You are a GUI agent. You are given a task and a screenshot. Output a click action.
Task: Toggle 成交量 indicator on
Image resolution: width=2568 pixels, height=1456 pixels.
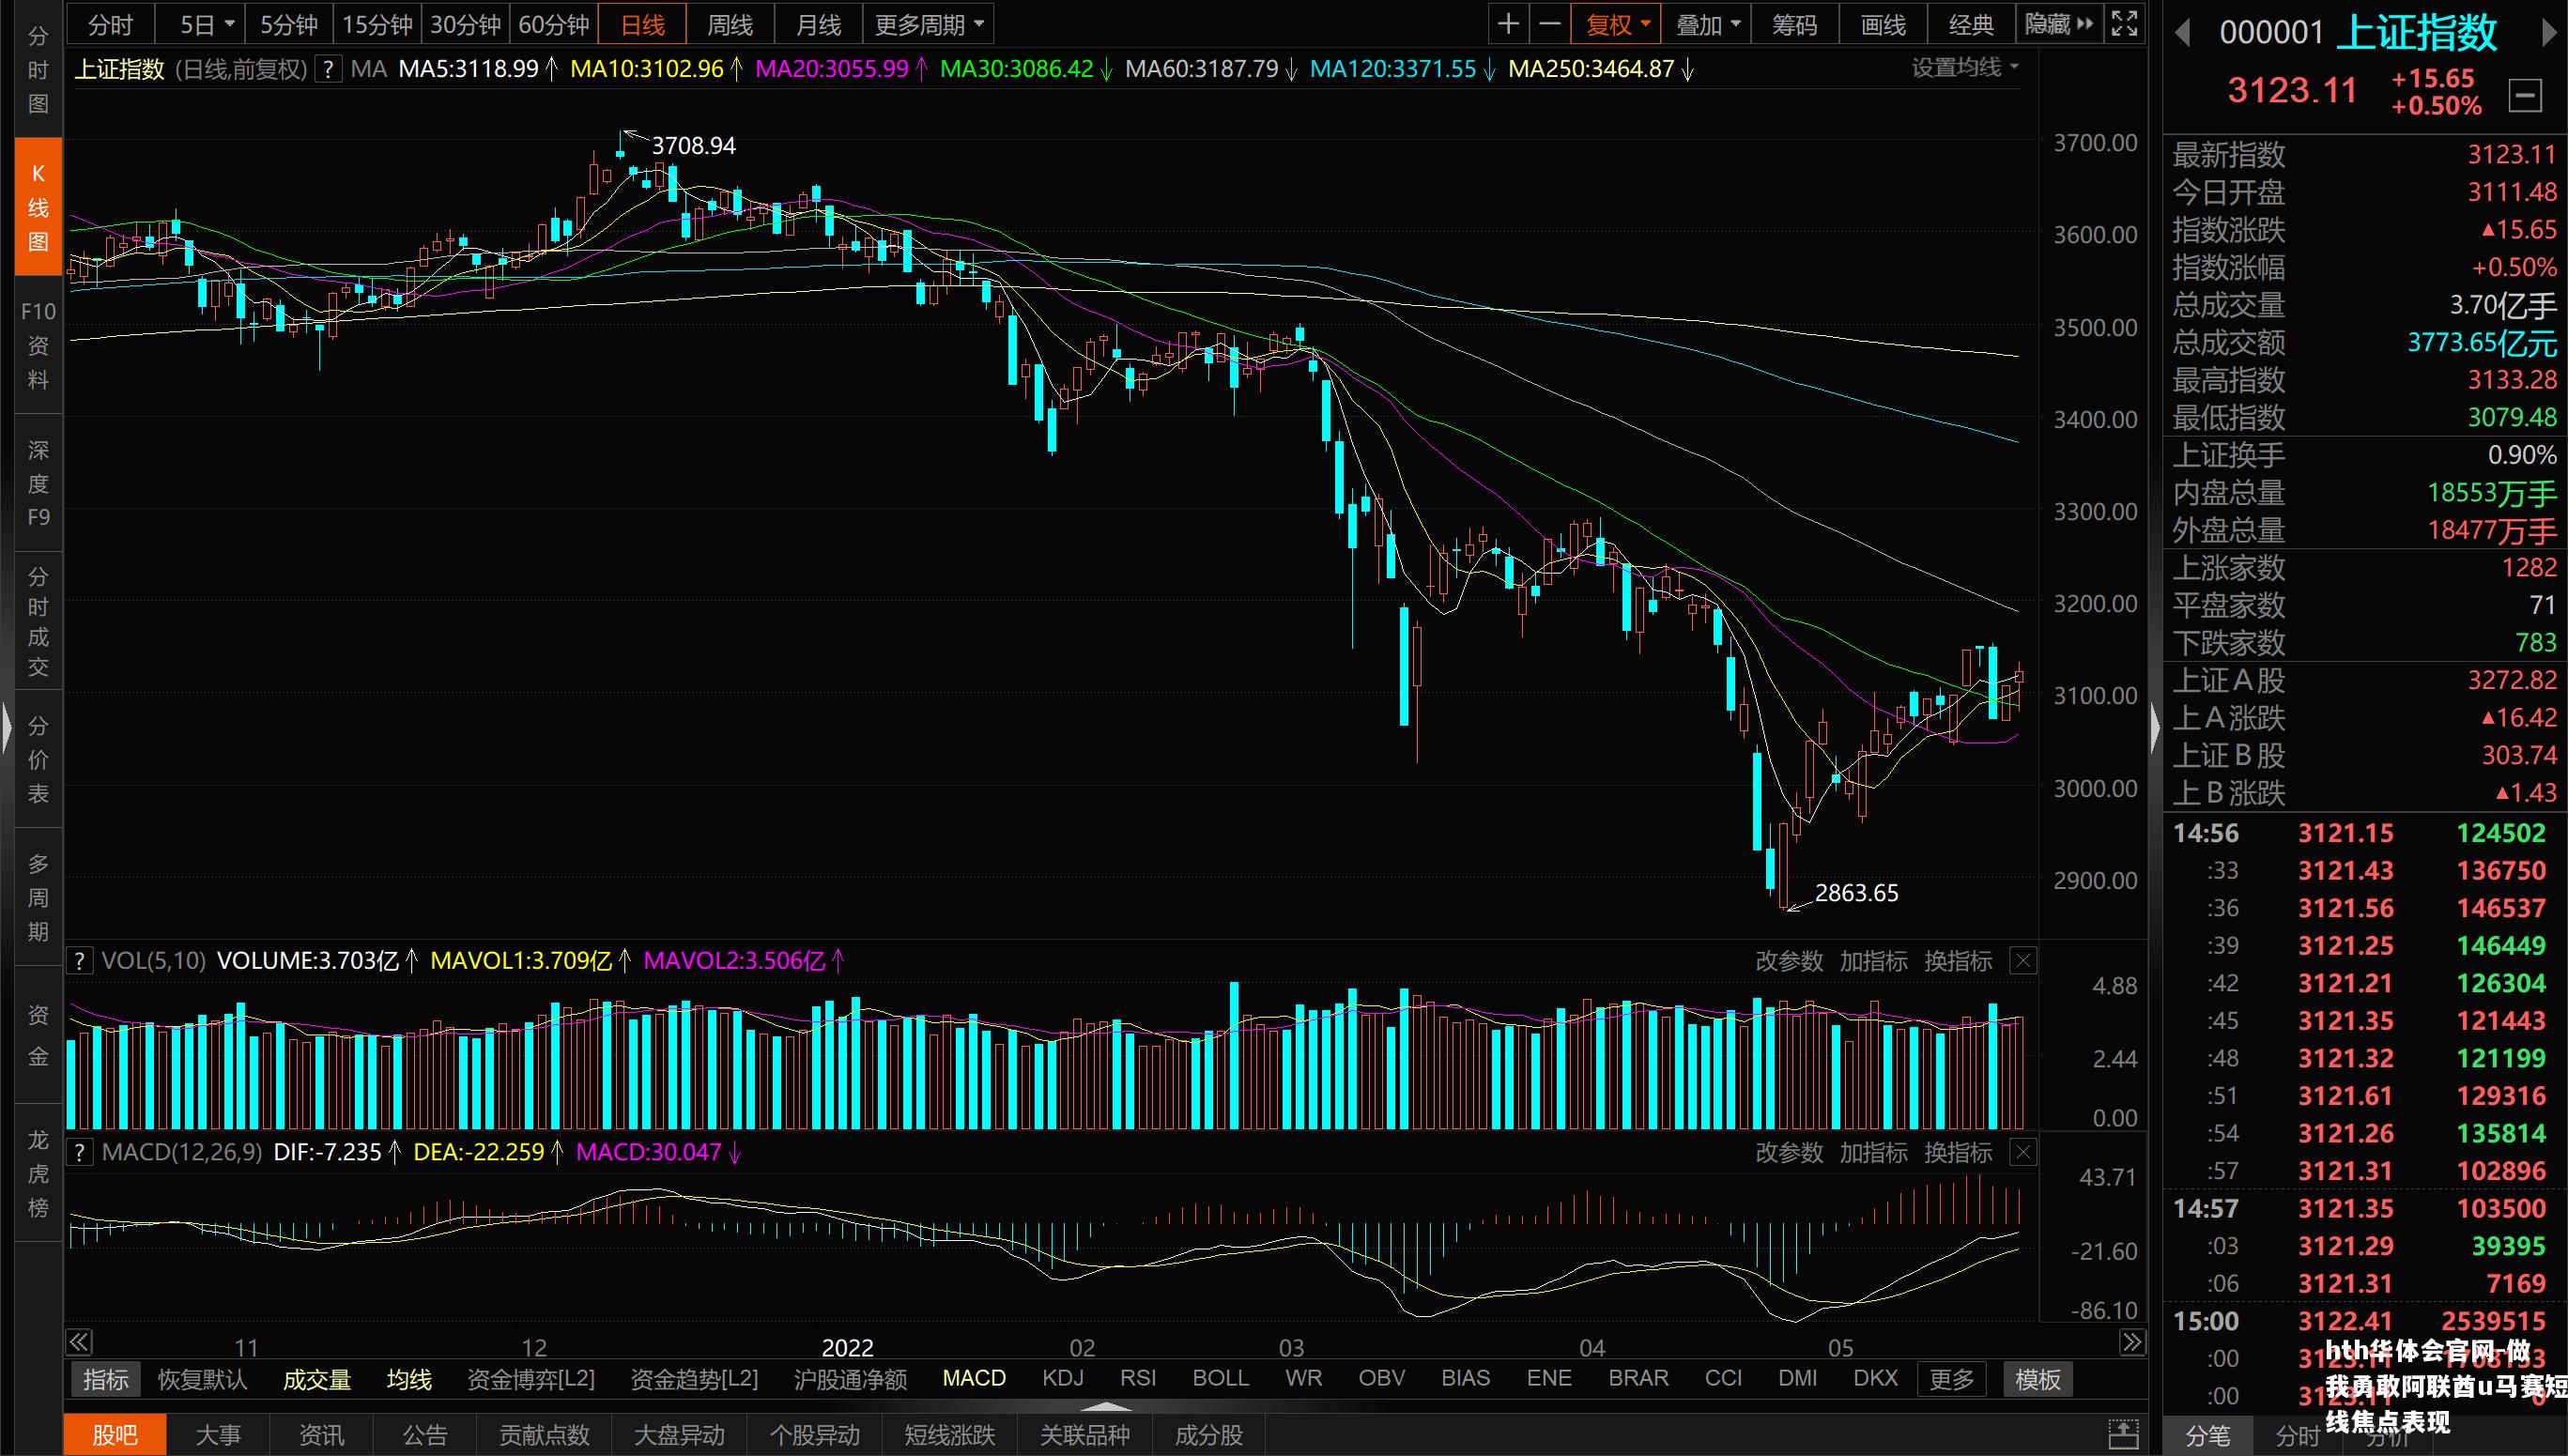click(x=316, y=1380)
